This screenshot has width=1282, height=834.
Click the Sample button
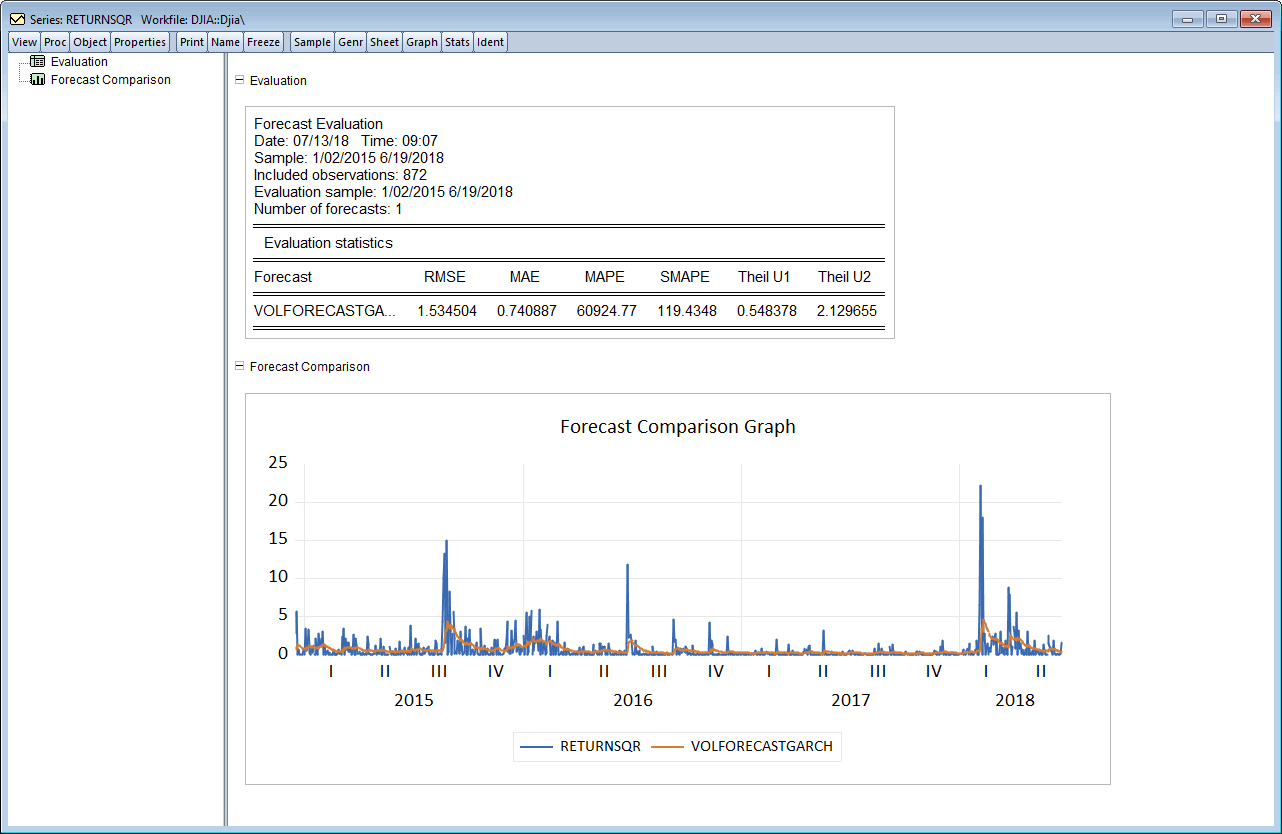[312, 42]
